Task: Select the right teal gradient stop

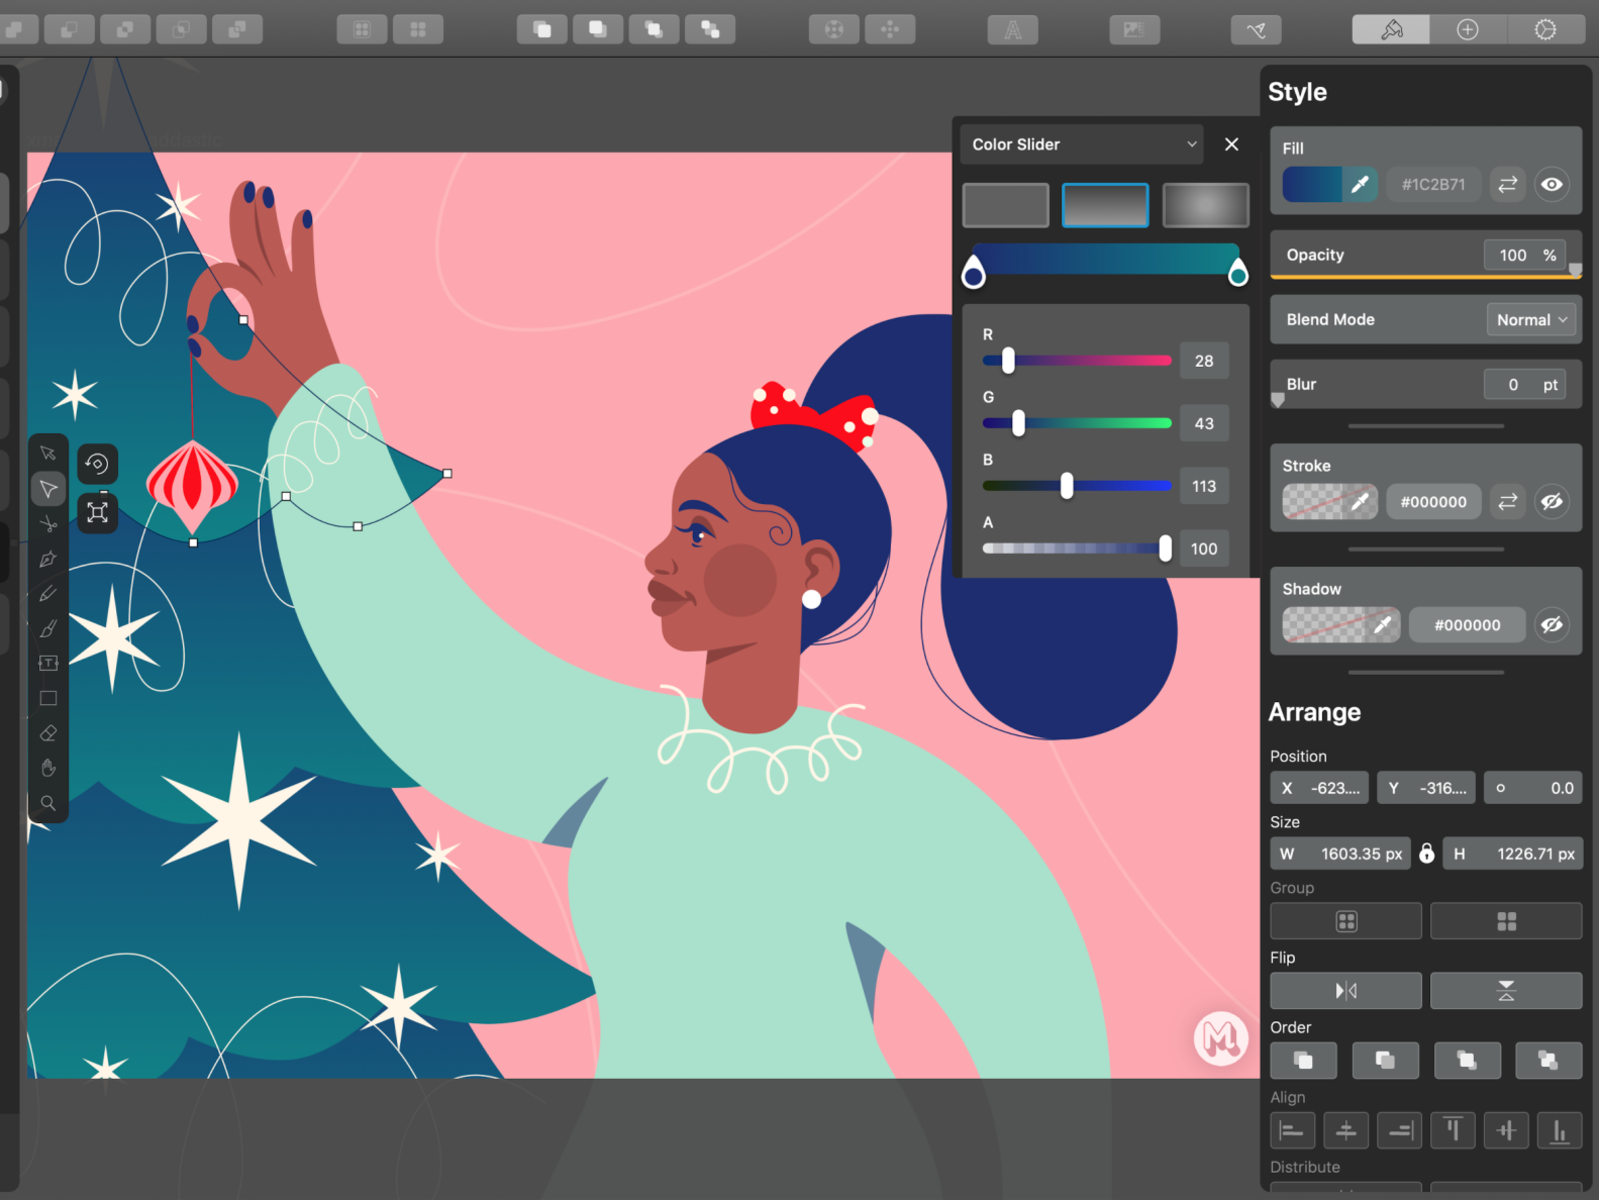Action: (1238, 272)
